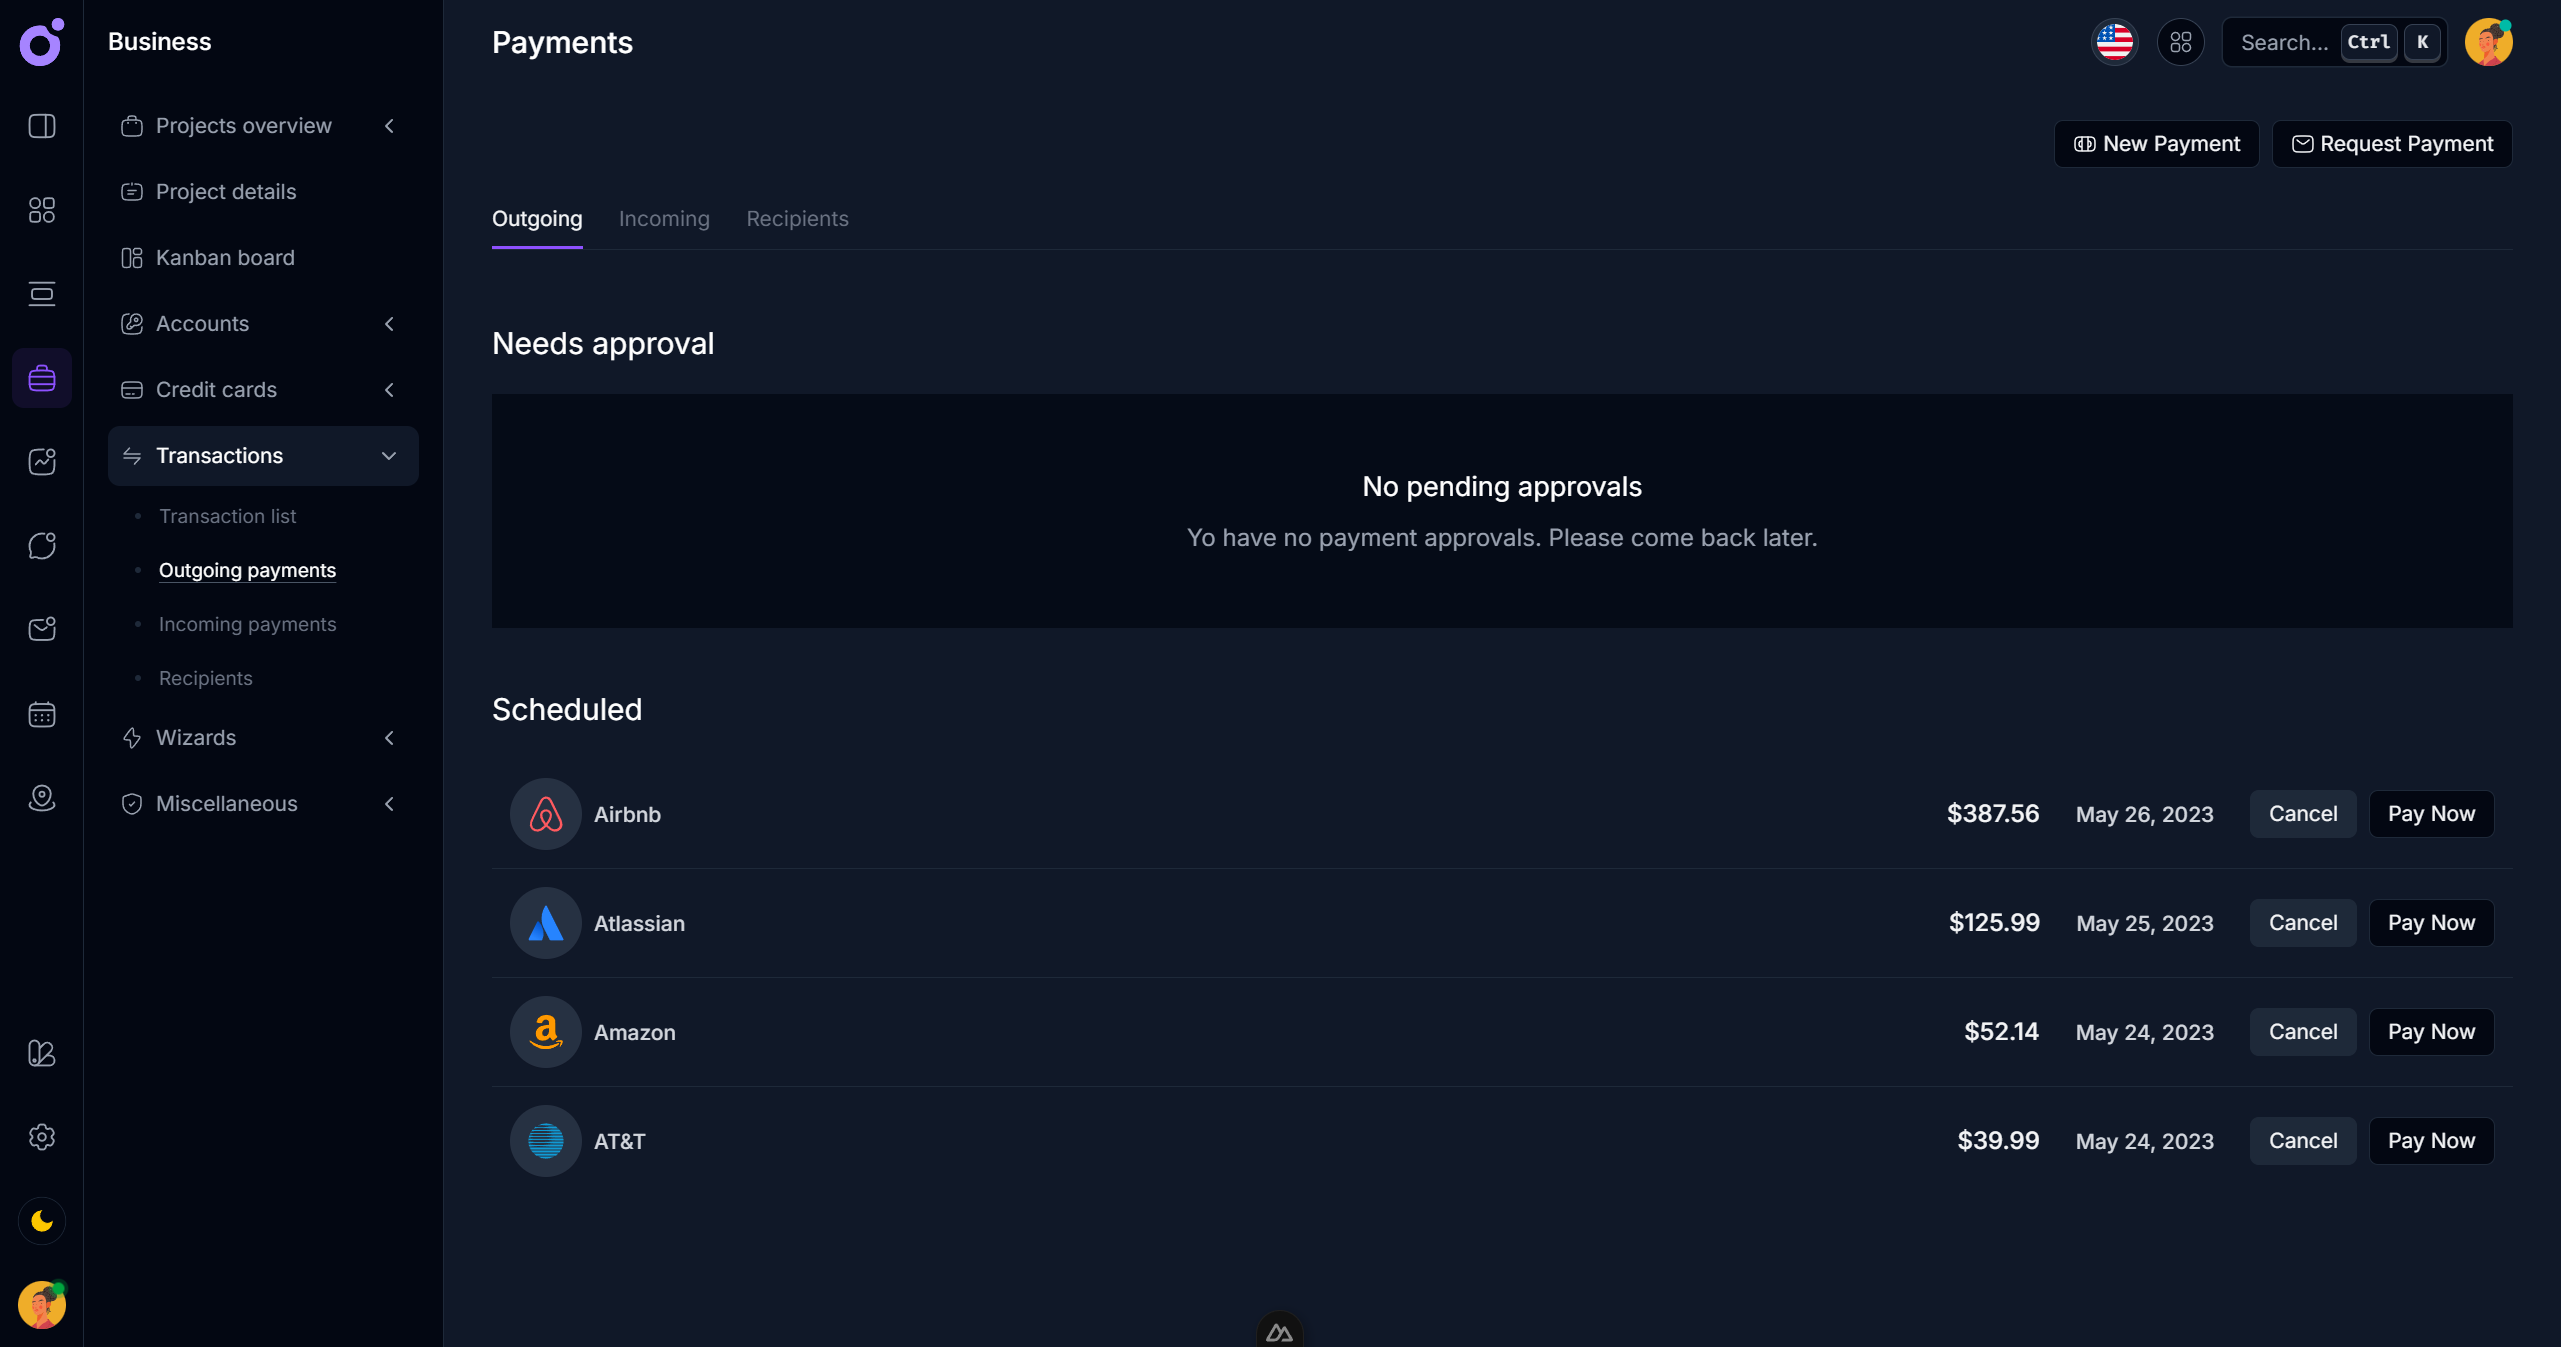Switch to the Recipients tab
Image resolution: width=2561 pixels, height=1347 pixels.
[797, 219]
